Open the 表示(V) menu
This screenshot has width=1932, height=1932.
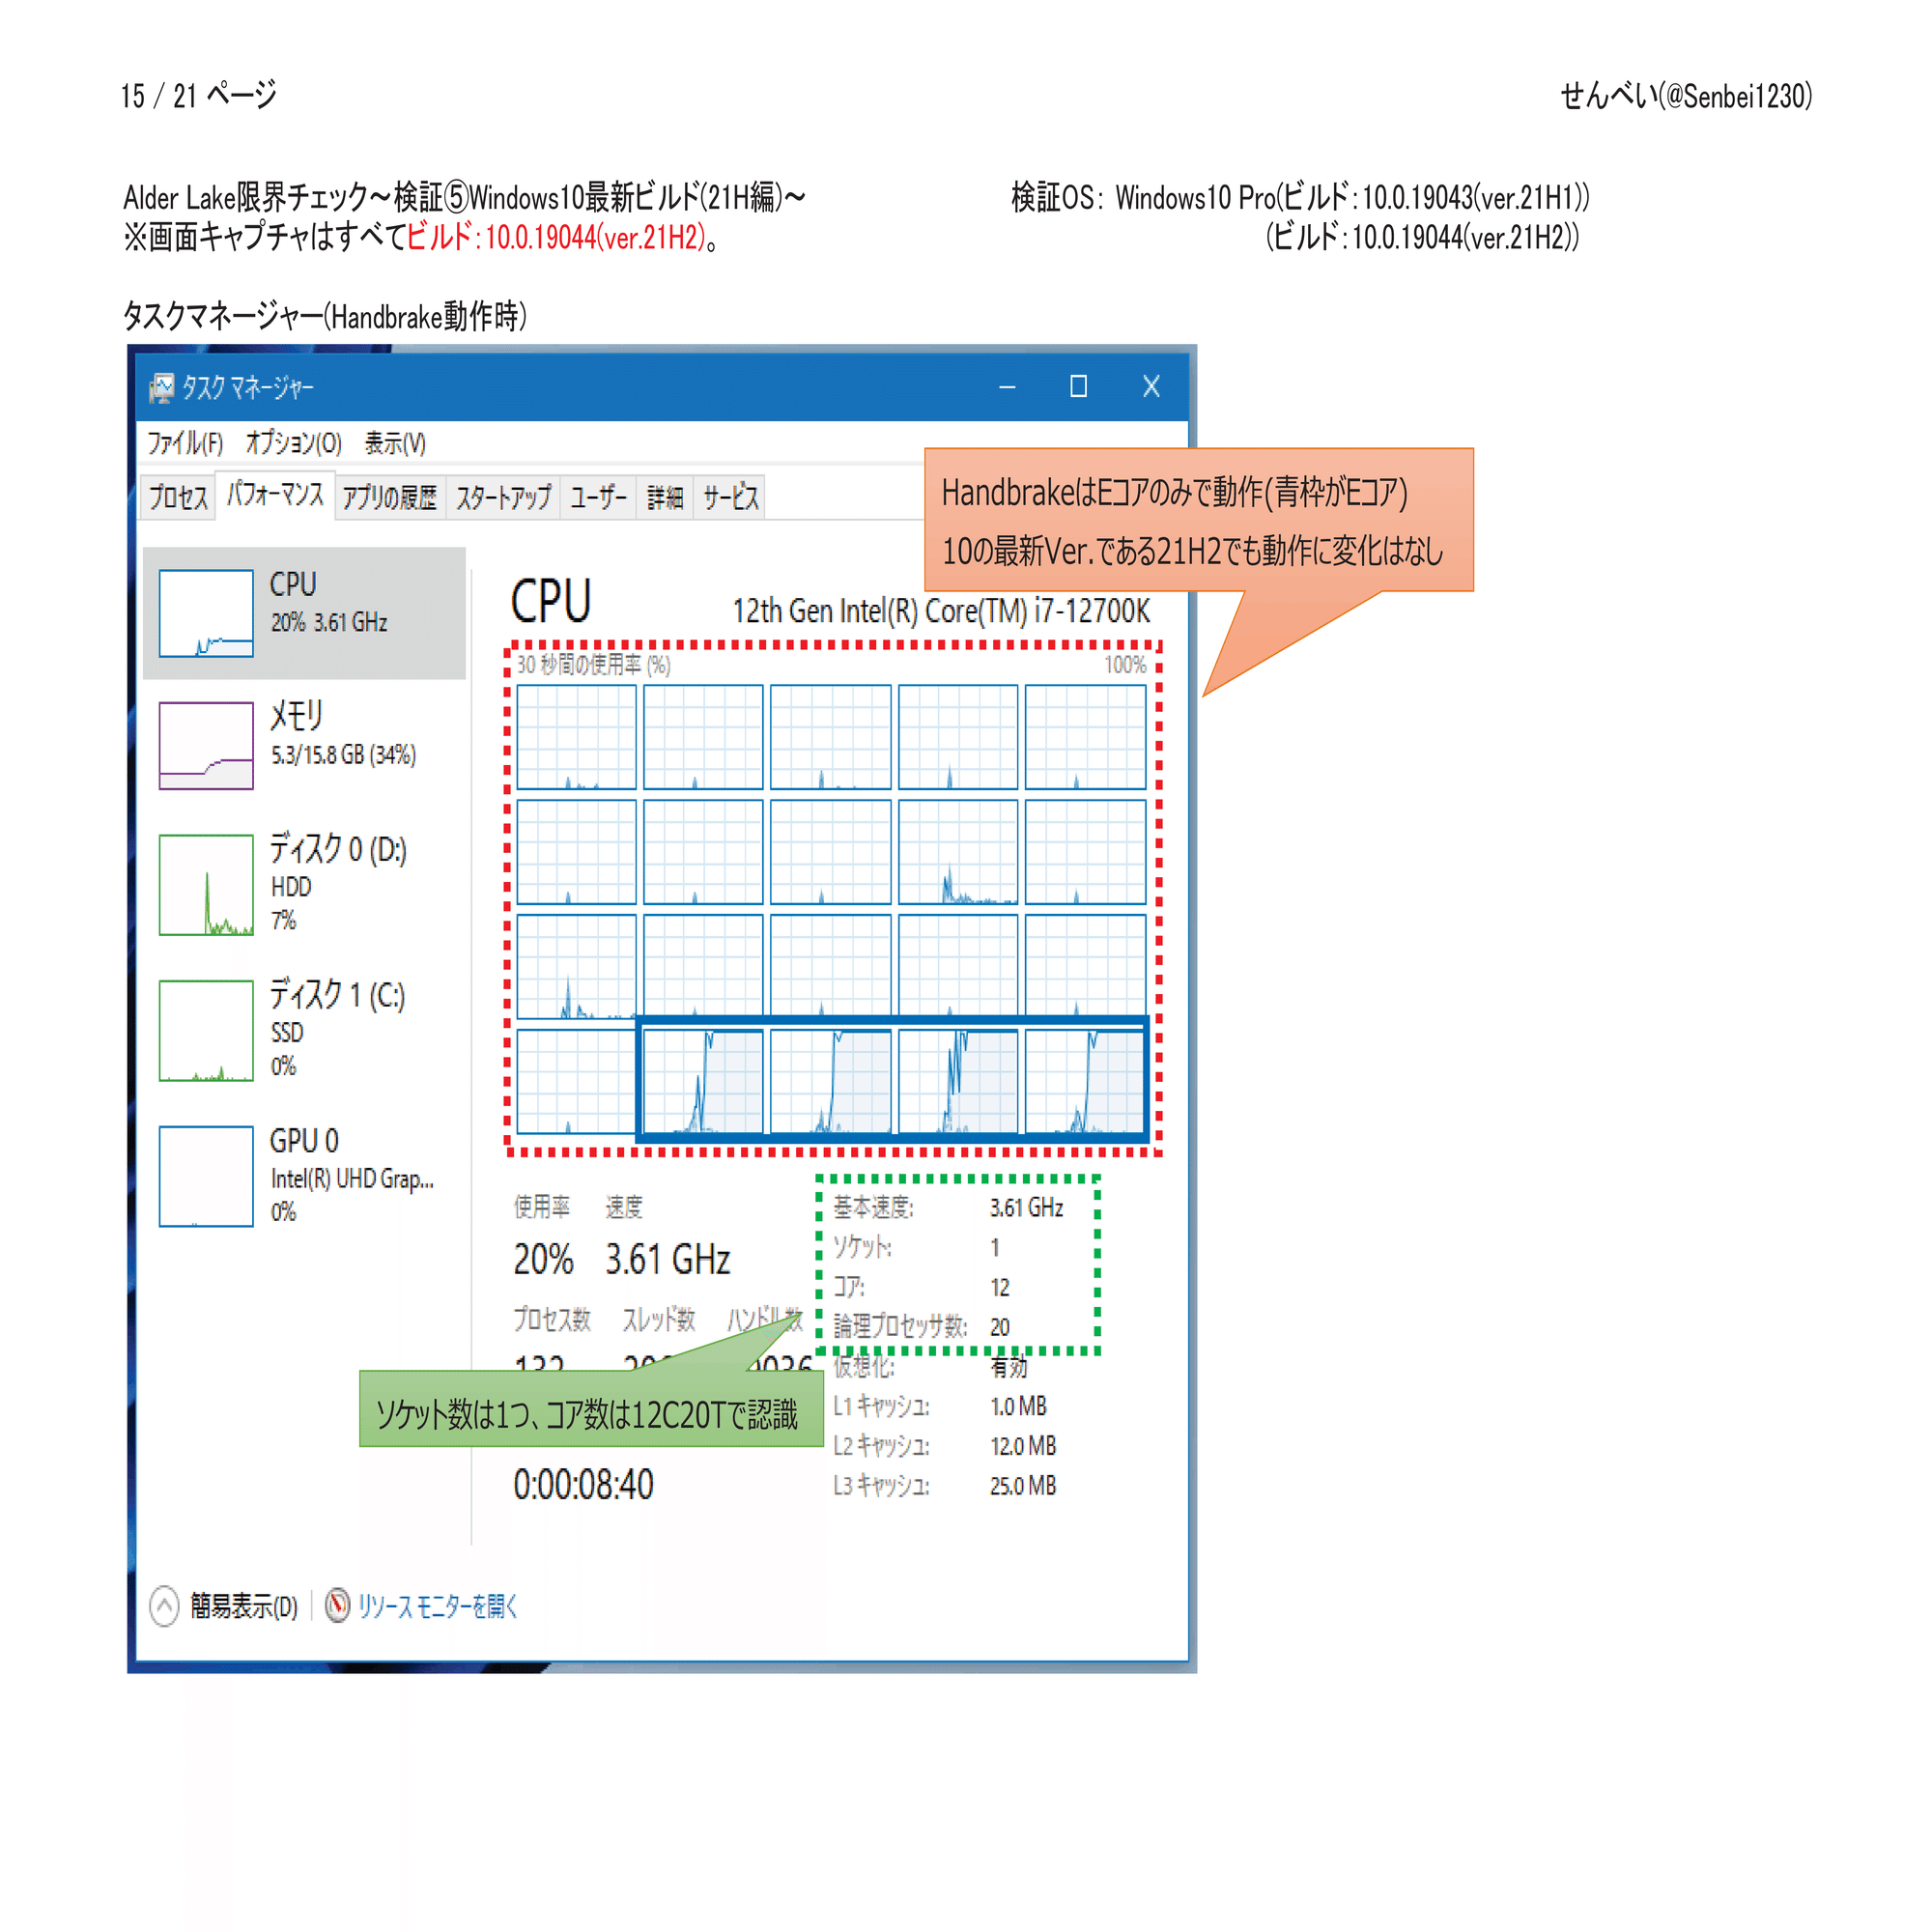tap(399, 444)
